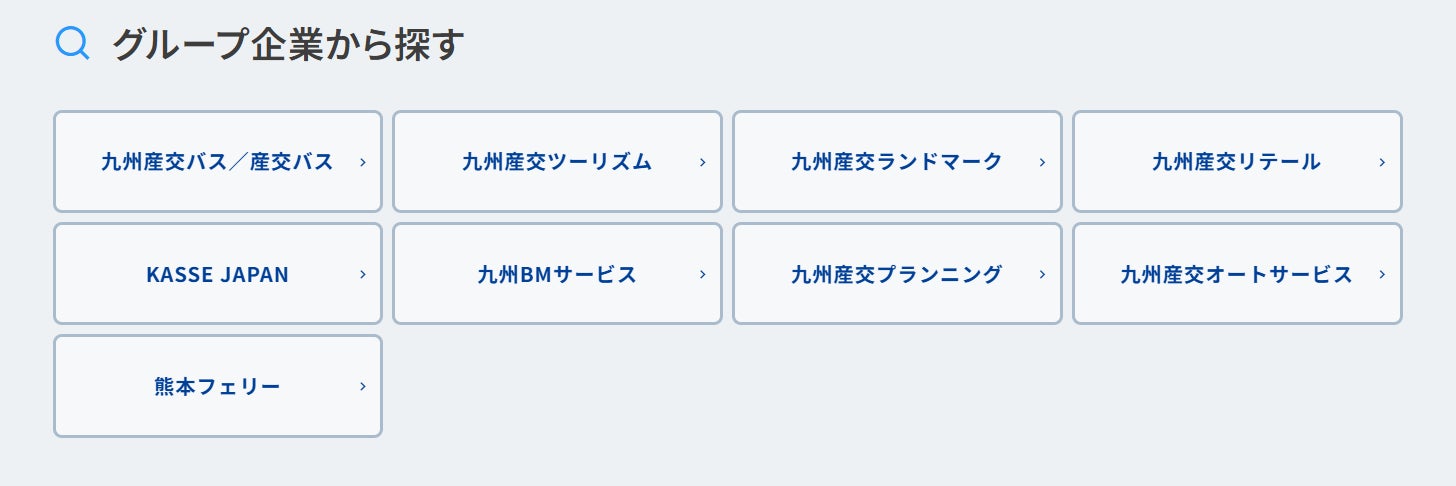Select the 九州産交ランドマーク button

coord(897,161)
